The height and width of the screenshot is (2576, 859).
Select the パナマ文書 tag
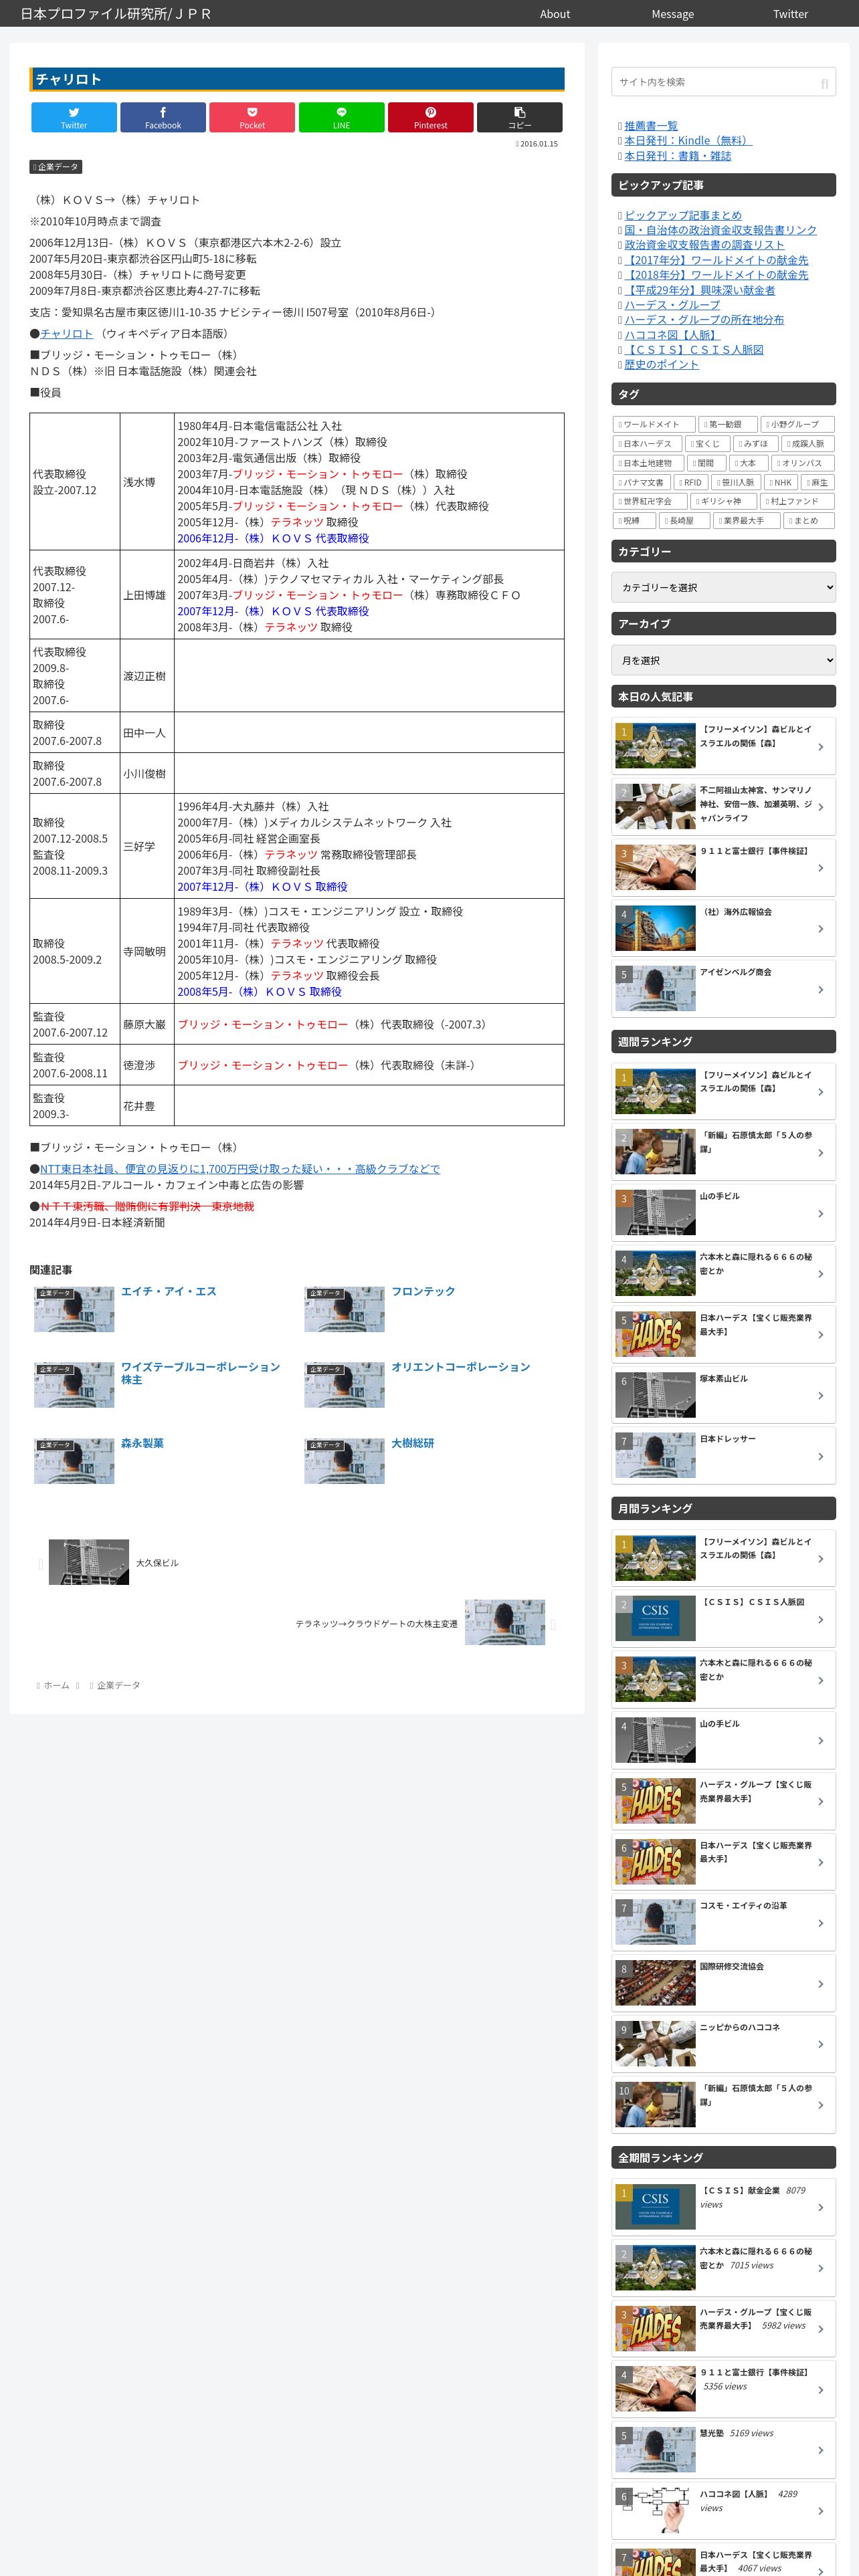click(x=643, y=482)
